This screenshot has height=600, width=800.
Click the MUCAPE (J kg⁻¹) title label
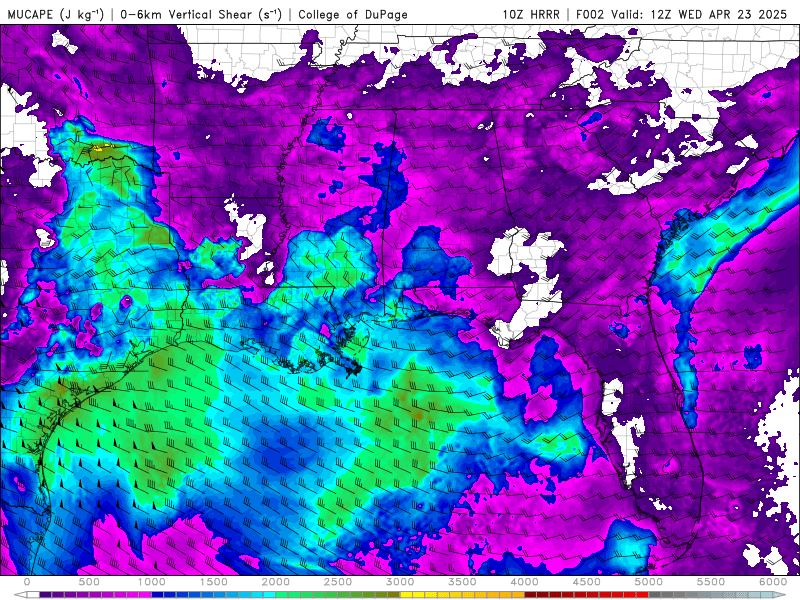[x=56, y=14]
